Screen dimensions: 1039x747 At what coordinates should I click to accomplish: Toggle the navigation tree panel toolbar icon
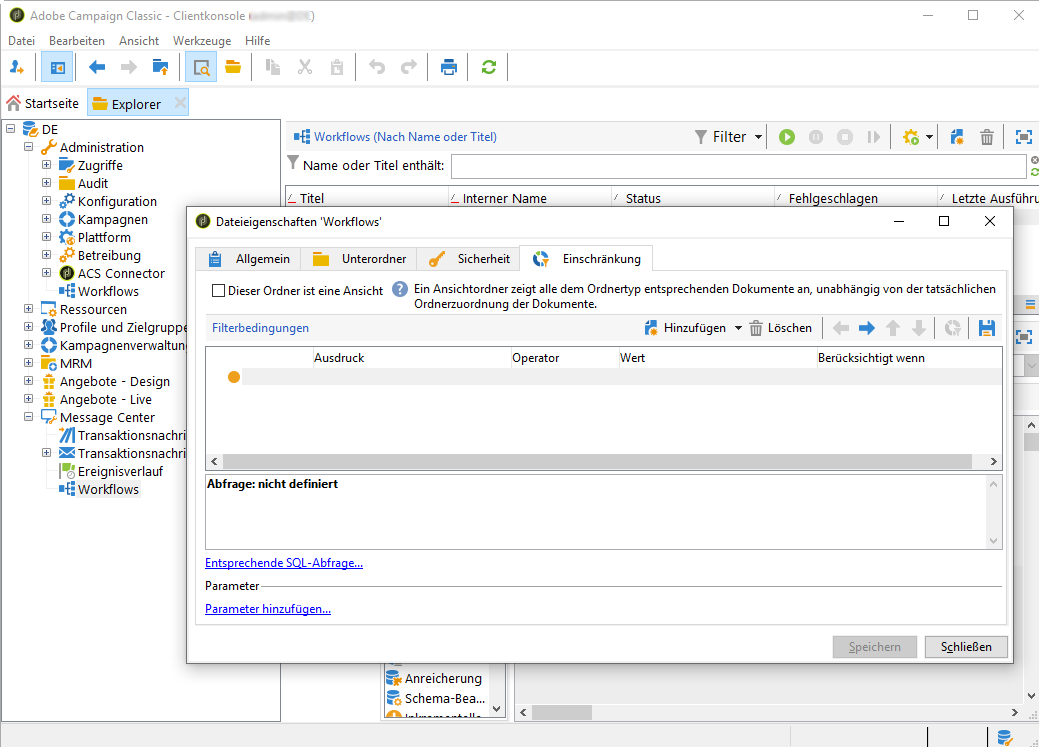click(x=57, y=67)
